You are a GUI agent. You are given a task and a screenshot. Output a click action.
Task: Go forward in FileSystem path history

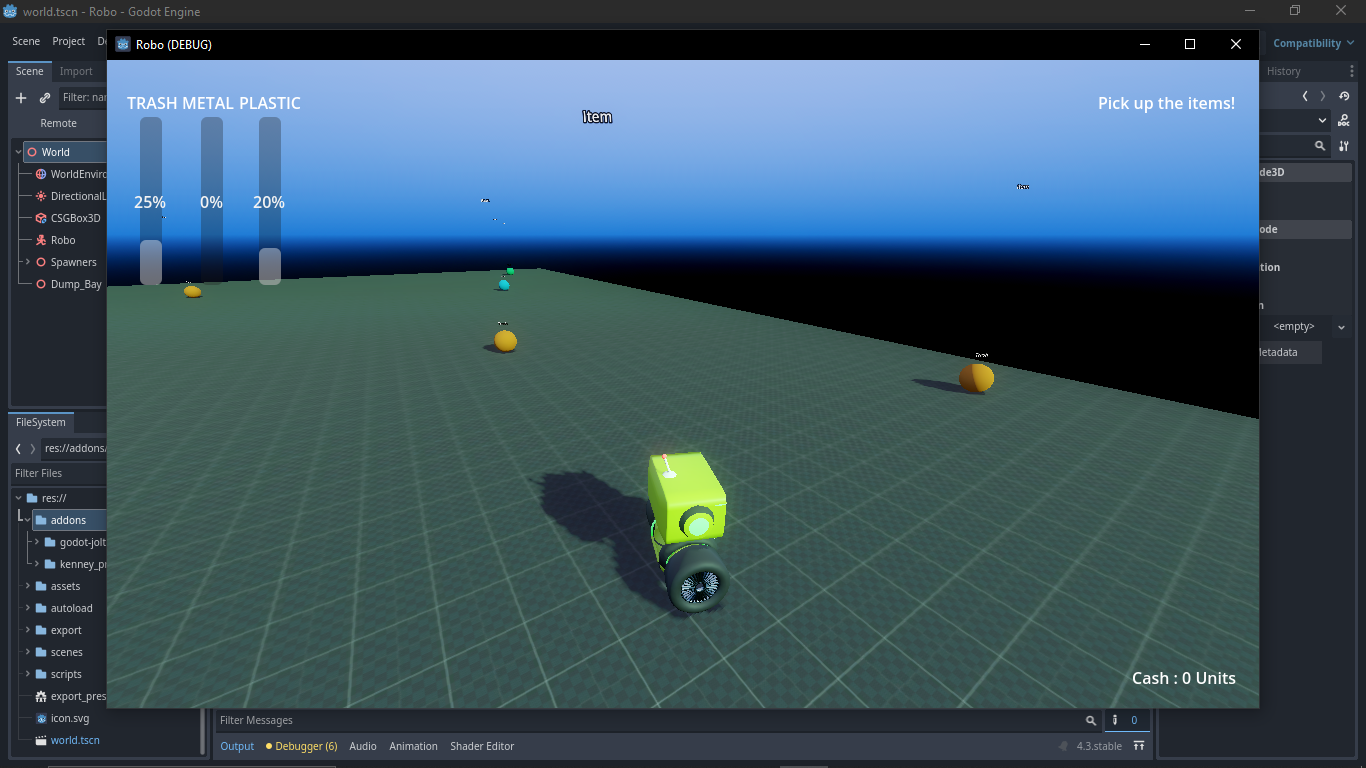[x=33, y=448]
